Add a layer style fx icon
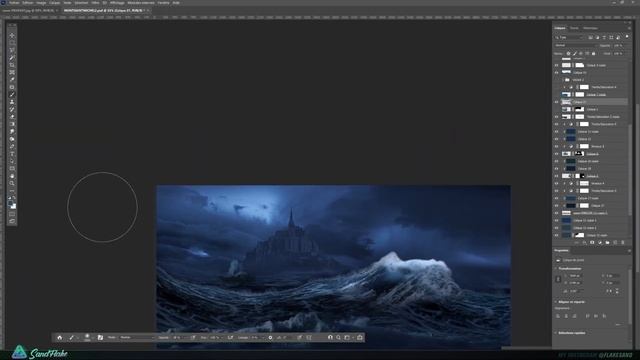 coord(584,242)
